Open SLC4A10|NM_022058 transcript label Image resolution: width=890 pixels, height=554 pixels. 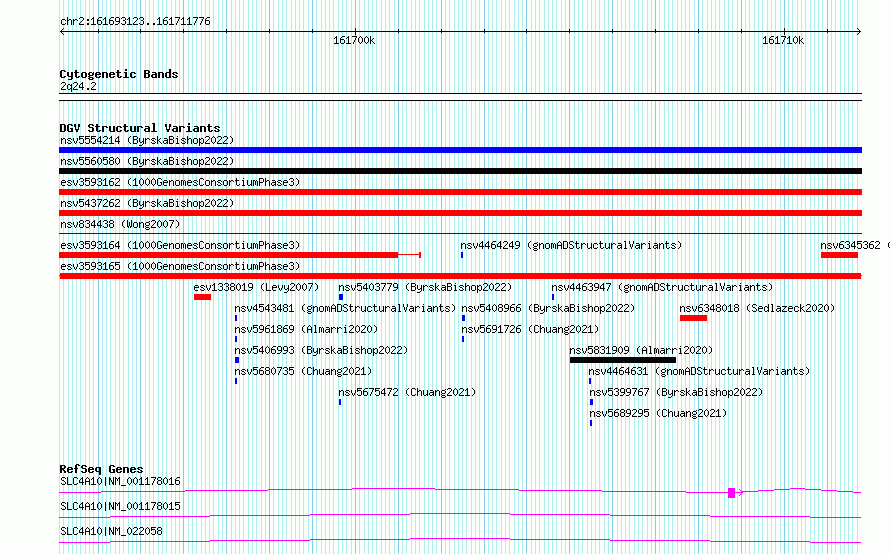point(111,531)
